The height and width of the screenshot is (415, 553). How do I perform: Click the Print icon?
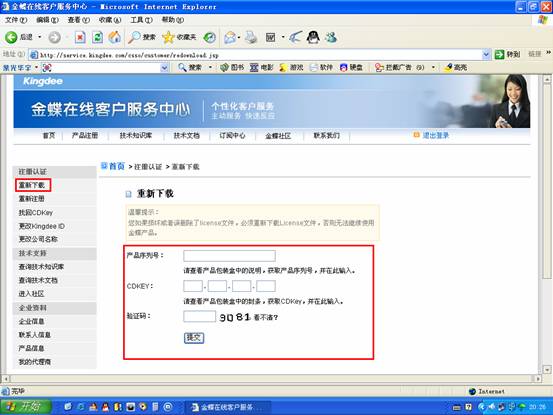(x=251, y=37)
